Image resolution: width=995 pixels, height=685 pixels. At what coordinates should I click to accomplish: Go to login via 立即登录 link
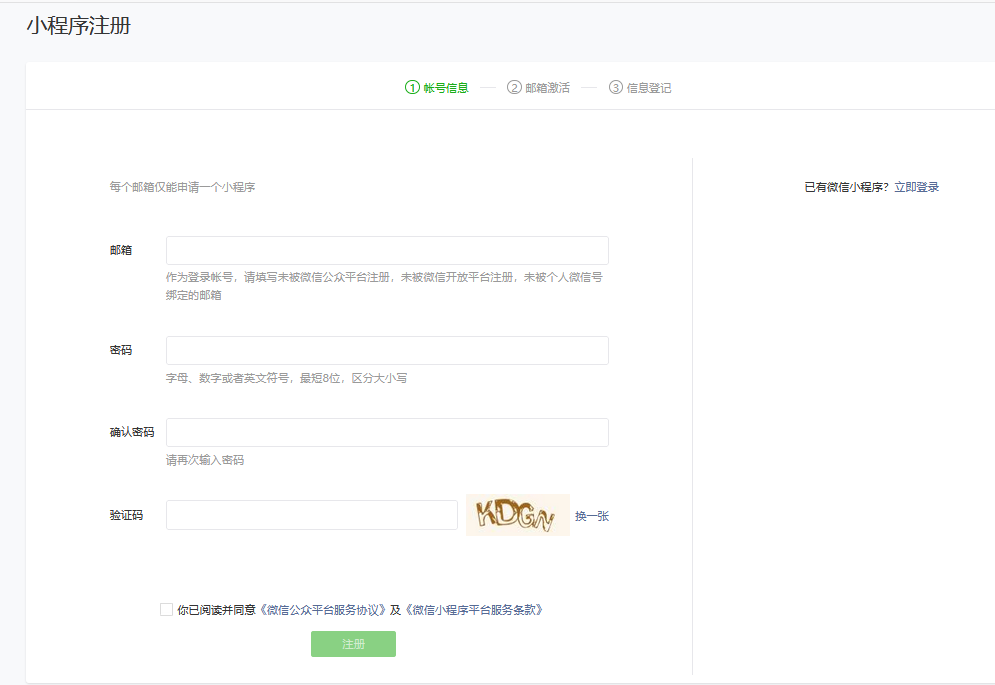[x=916, y=187]
